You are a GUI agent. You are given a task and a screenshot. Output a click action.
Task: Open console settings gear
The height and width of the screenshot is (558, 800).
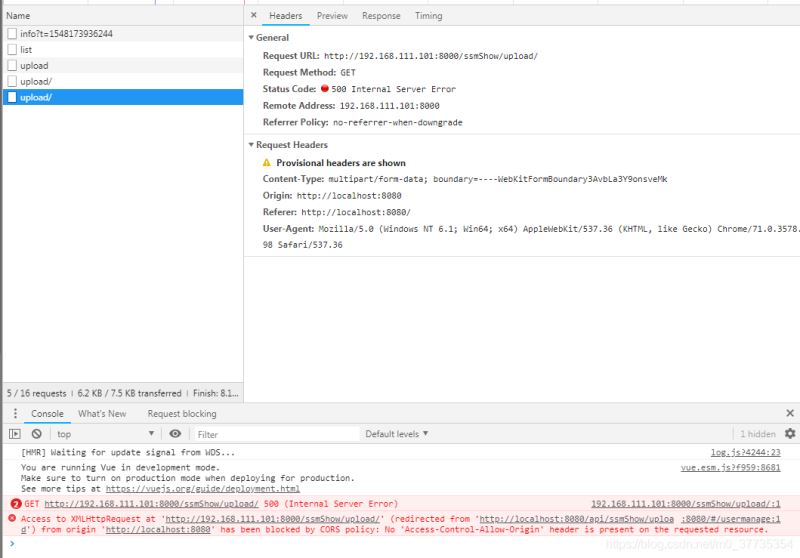click(790, 434)
